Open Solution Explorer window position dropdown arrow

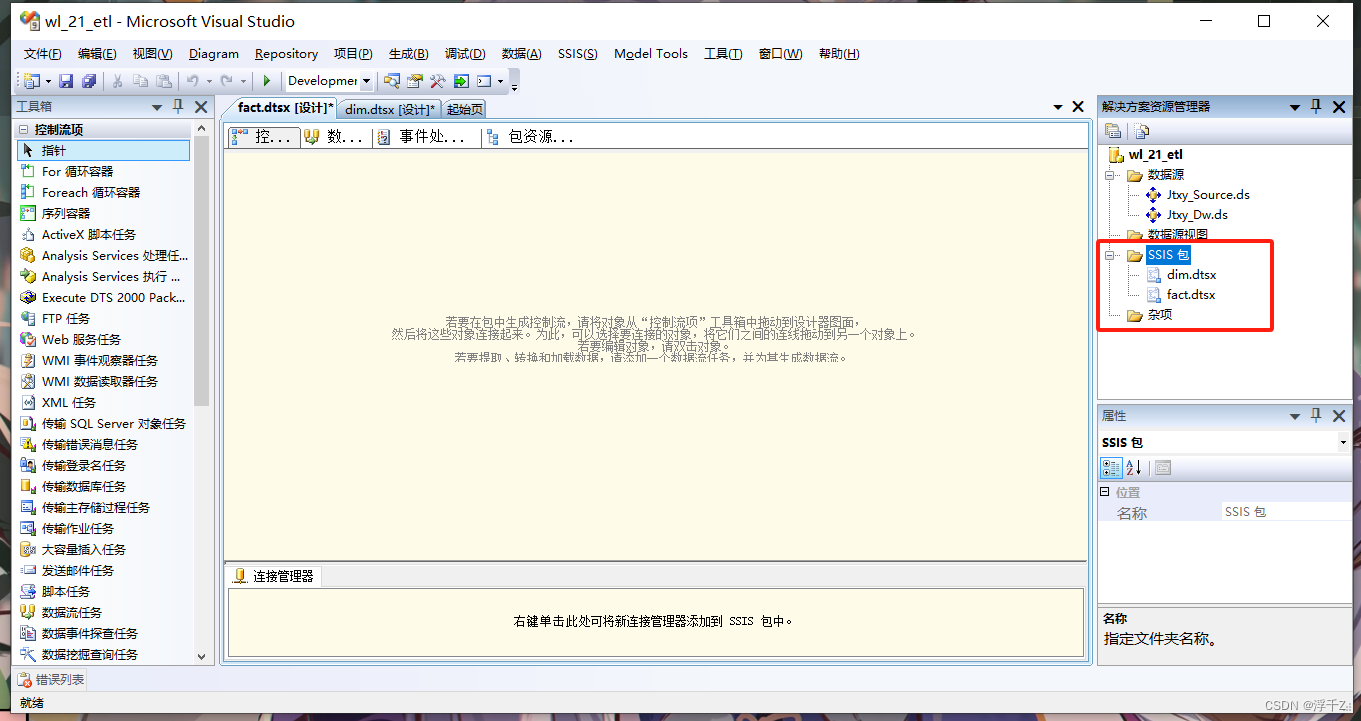pyautogui.click(x=1295, y=107)
